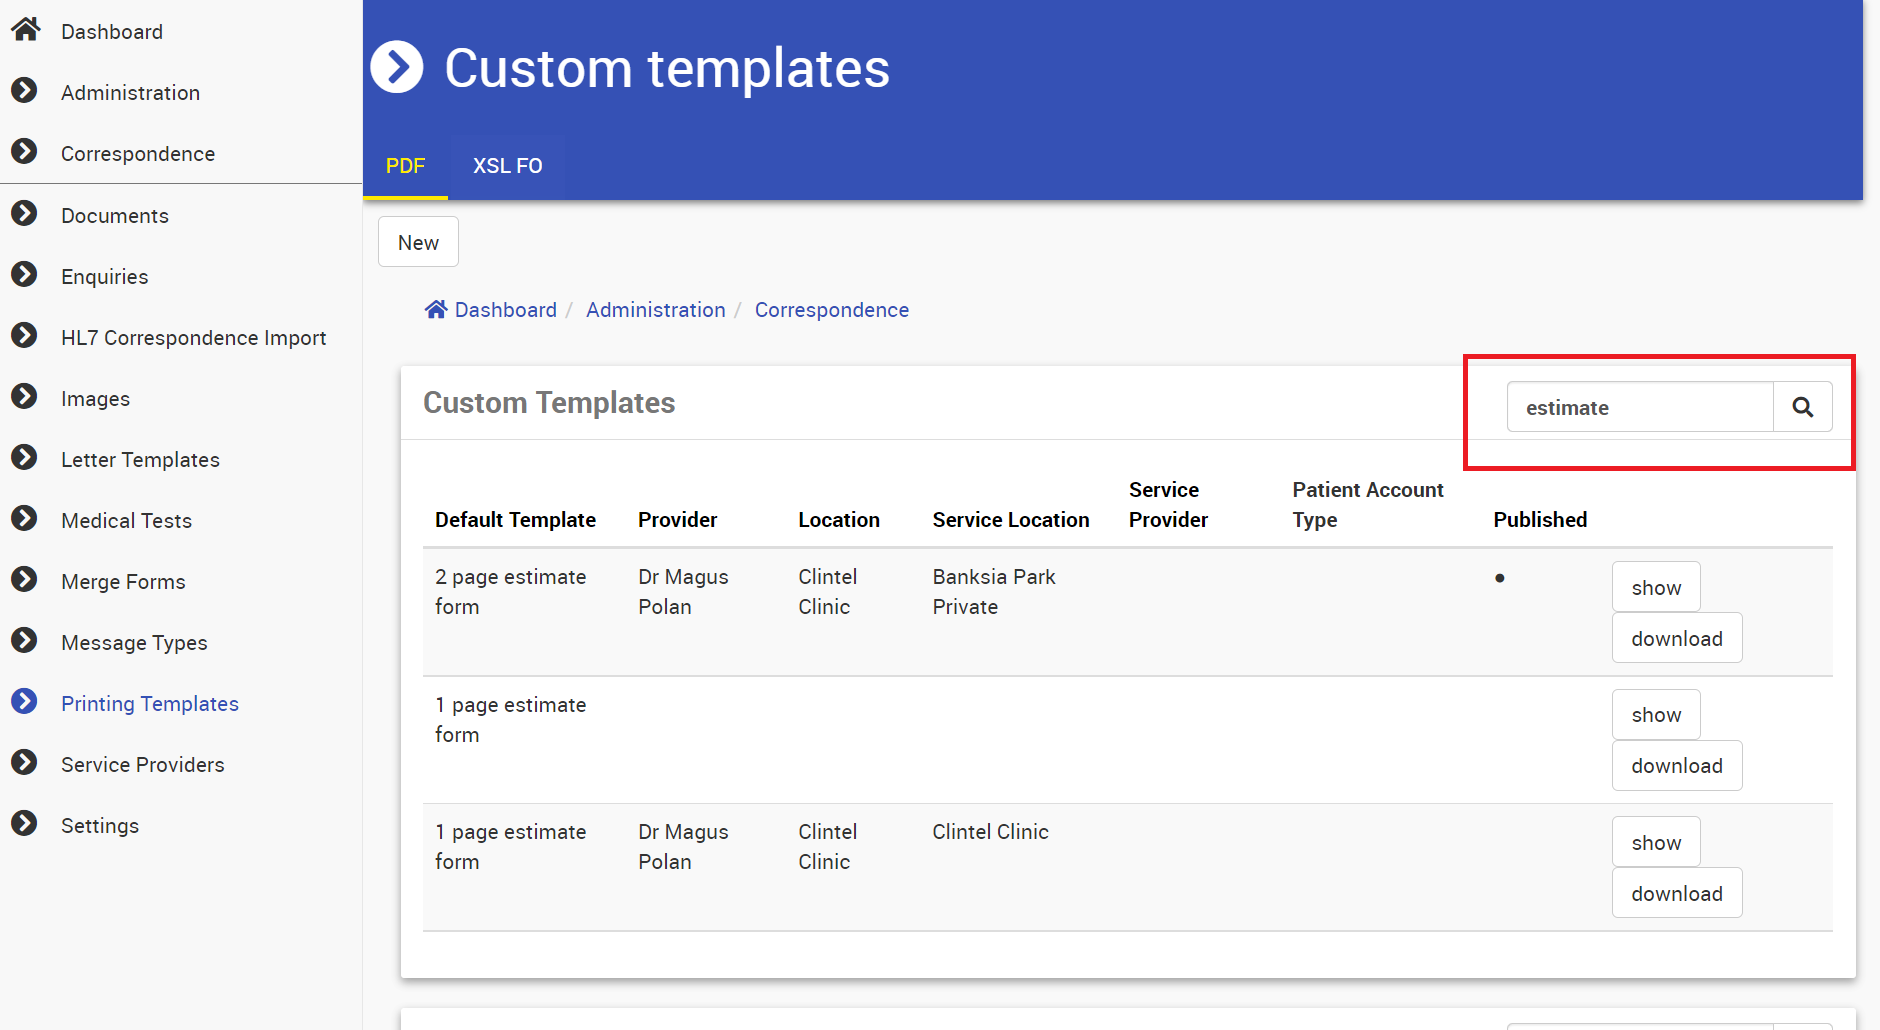Image resolution: width=1880 pixels, height=1030 pixels.
Task: Follow the Administration breadcrumb link
Action: click(656, 310)
